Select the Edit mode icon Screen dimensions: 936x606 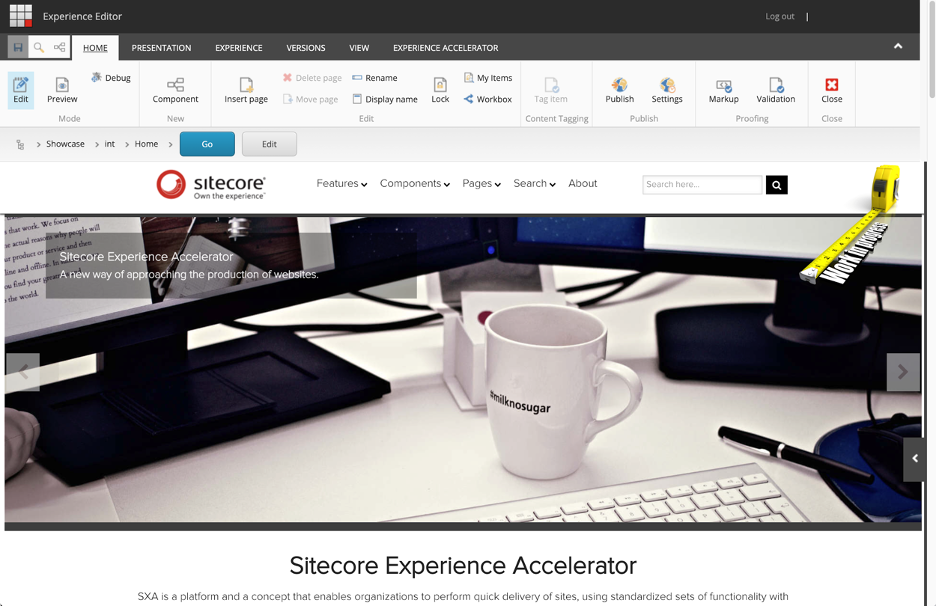[20, 88]
